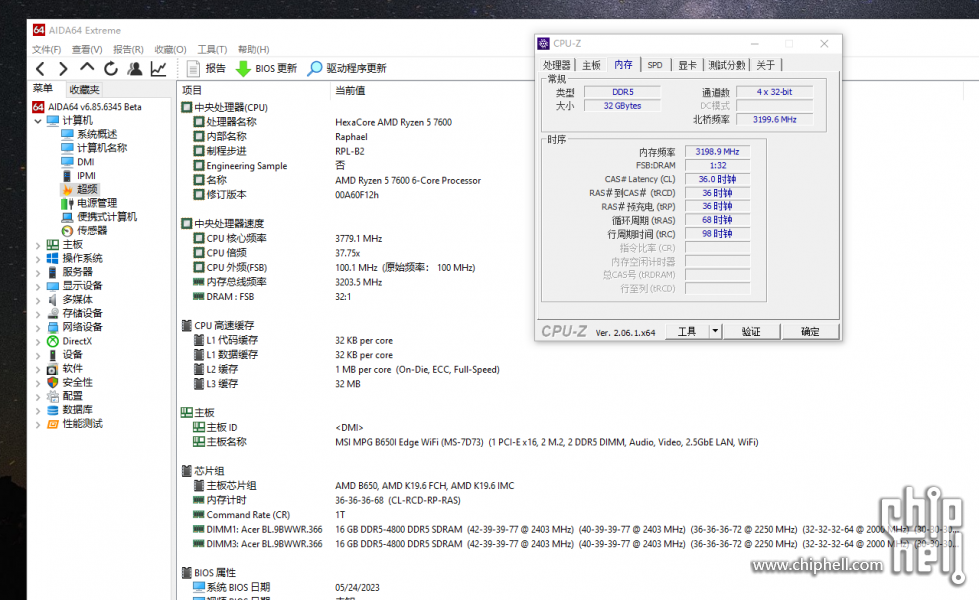Click the DDR5 type field in CPU-Z

coord(622,92)
